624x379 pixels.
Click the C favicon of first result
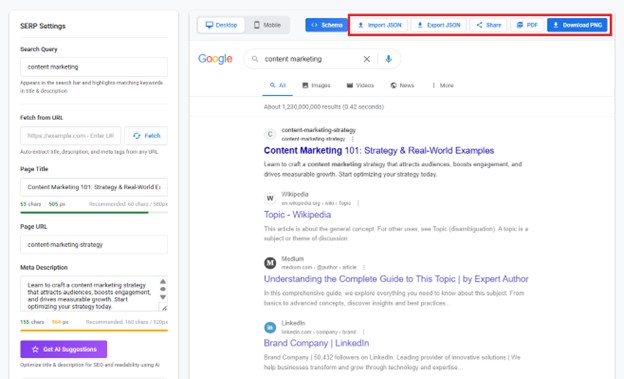coord(270,134)
